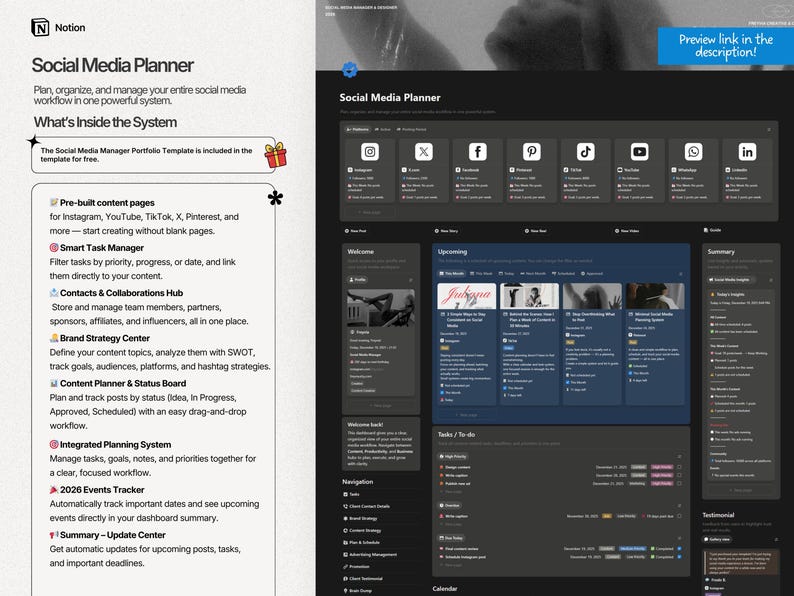Select the Platforms tab
Screen dimensions: 794x596
coord(358,130)
